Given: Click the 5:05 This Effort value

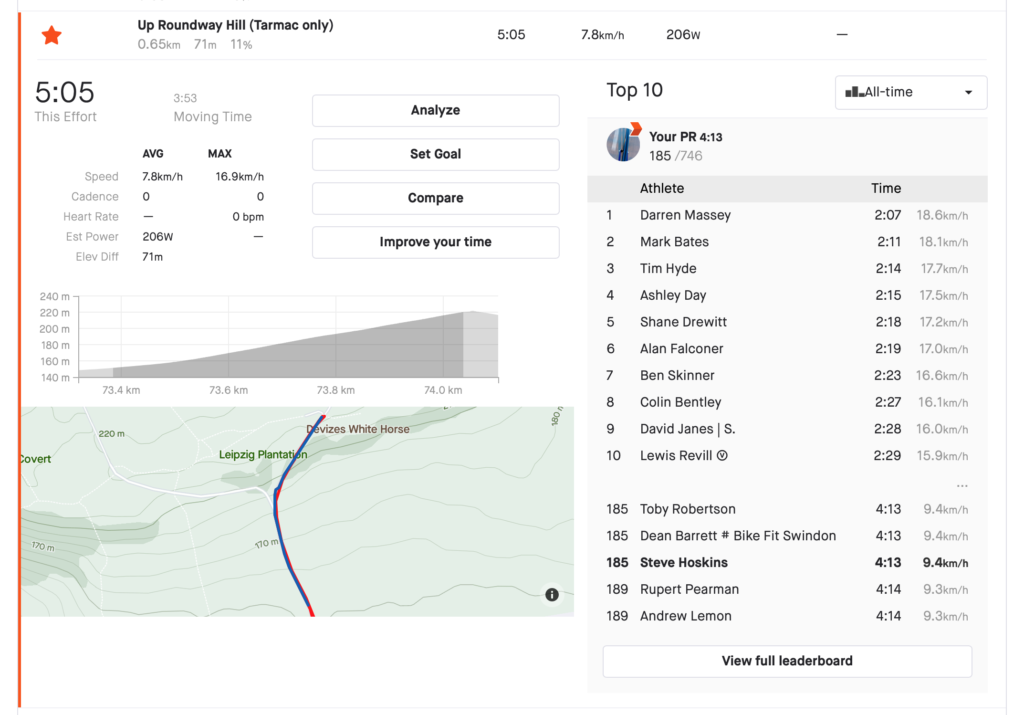Looking at the screenshot, I should [65, 93].
